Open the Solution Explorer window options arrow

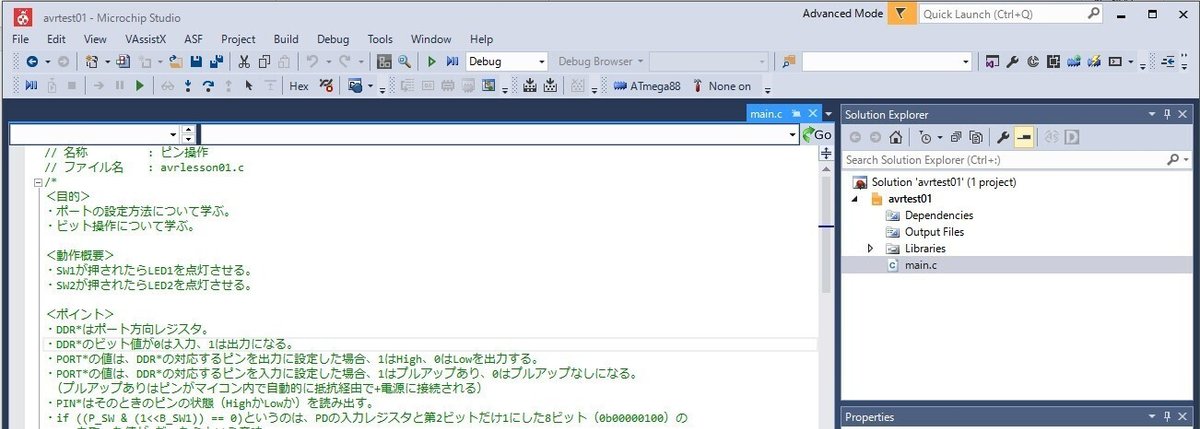coord(1152,114)
